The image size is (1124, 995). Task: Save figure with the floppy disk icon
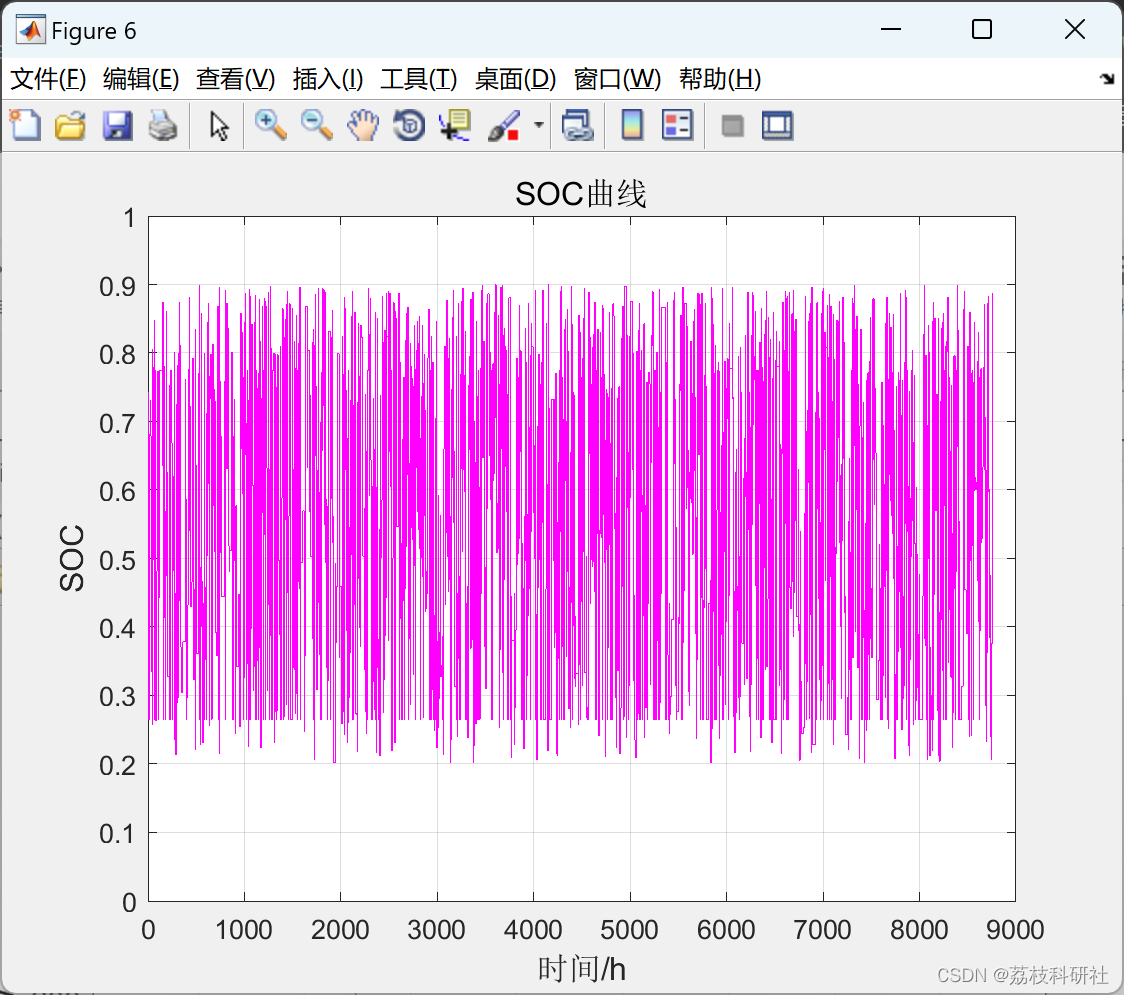[117, 125]
